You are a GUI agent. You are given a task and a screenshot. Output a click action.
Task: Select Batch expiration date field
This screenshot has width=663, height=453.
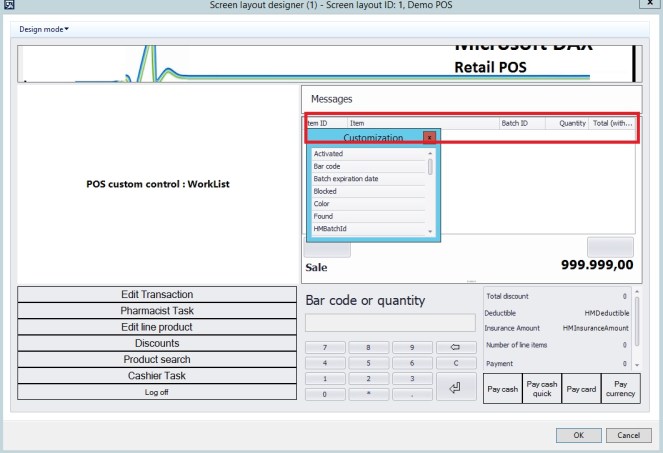368,179
